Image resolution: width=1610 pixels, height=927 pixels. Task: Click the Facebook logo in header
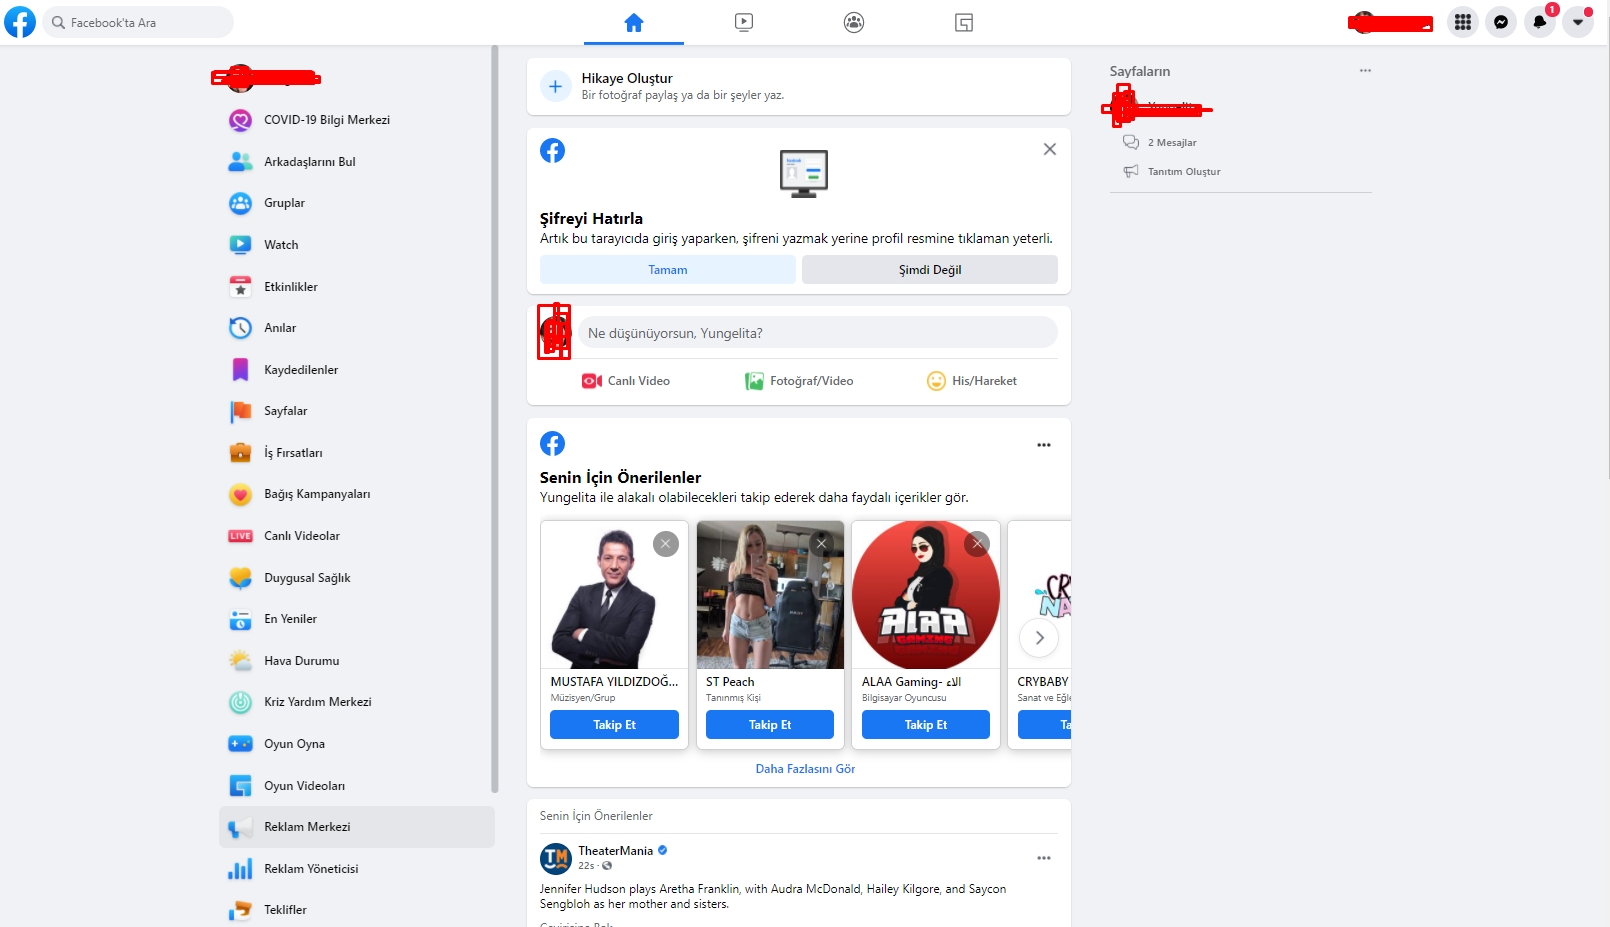20,22
